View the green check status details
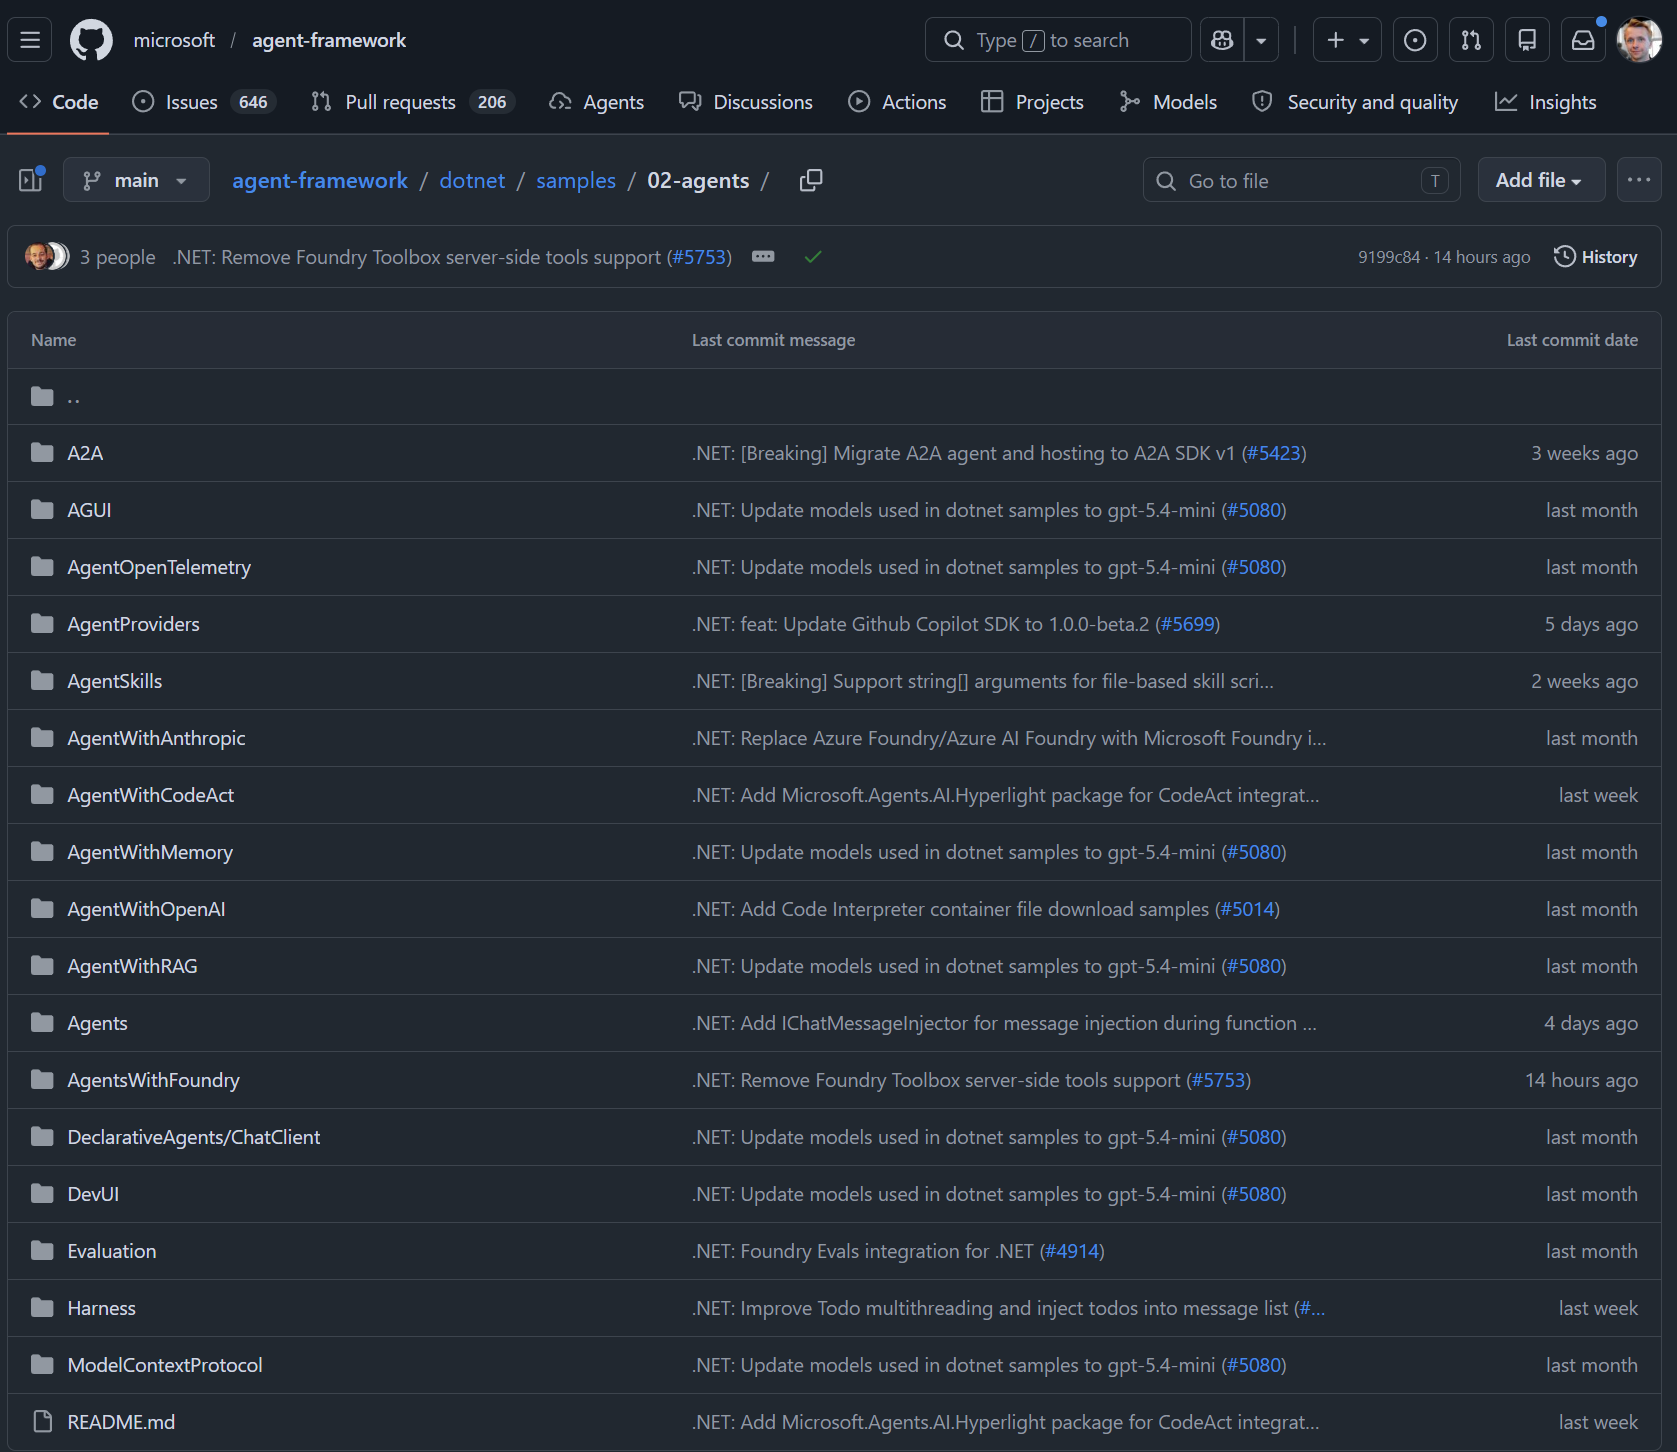 813,257
